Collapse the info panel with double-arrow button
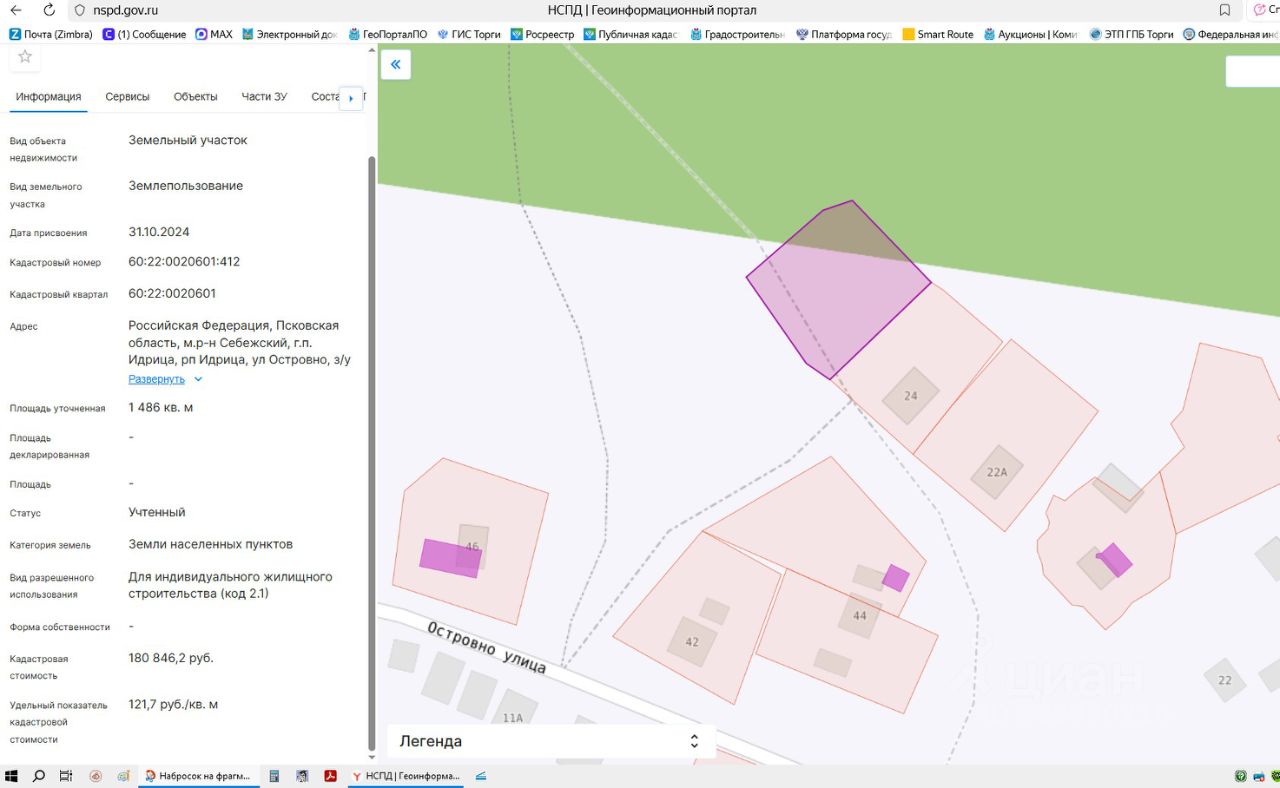Viewport: 1280px width, 788px height. tap(396, 65)
